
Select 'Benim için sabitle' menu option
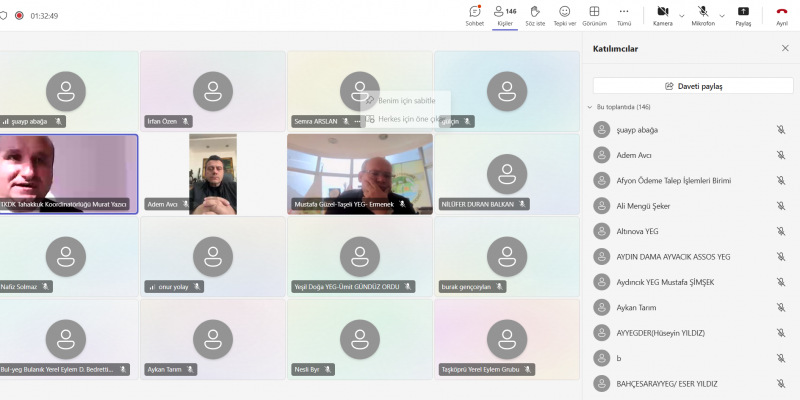click(x=407, y=101)
